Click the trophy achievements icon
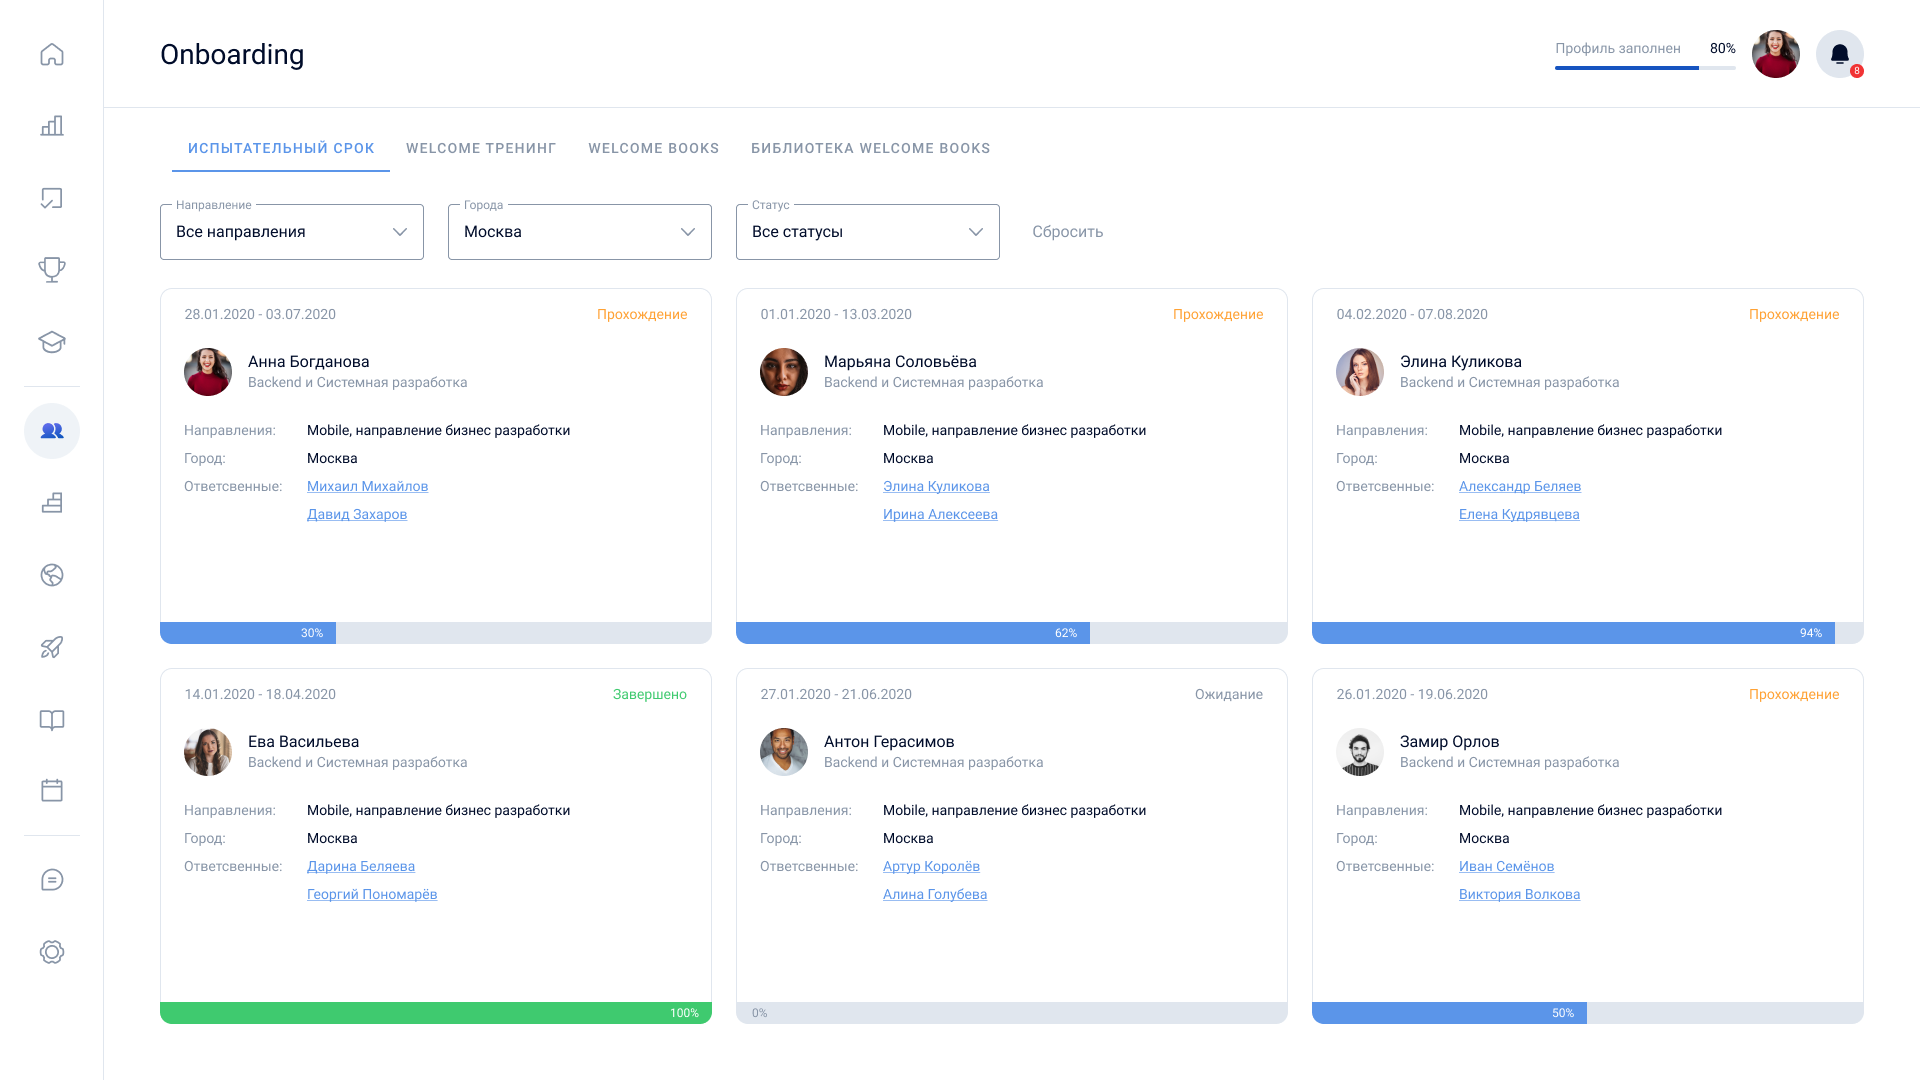Image resolution: width=1920 pixels, height=1080 pixels. tap(52, 270)
